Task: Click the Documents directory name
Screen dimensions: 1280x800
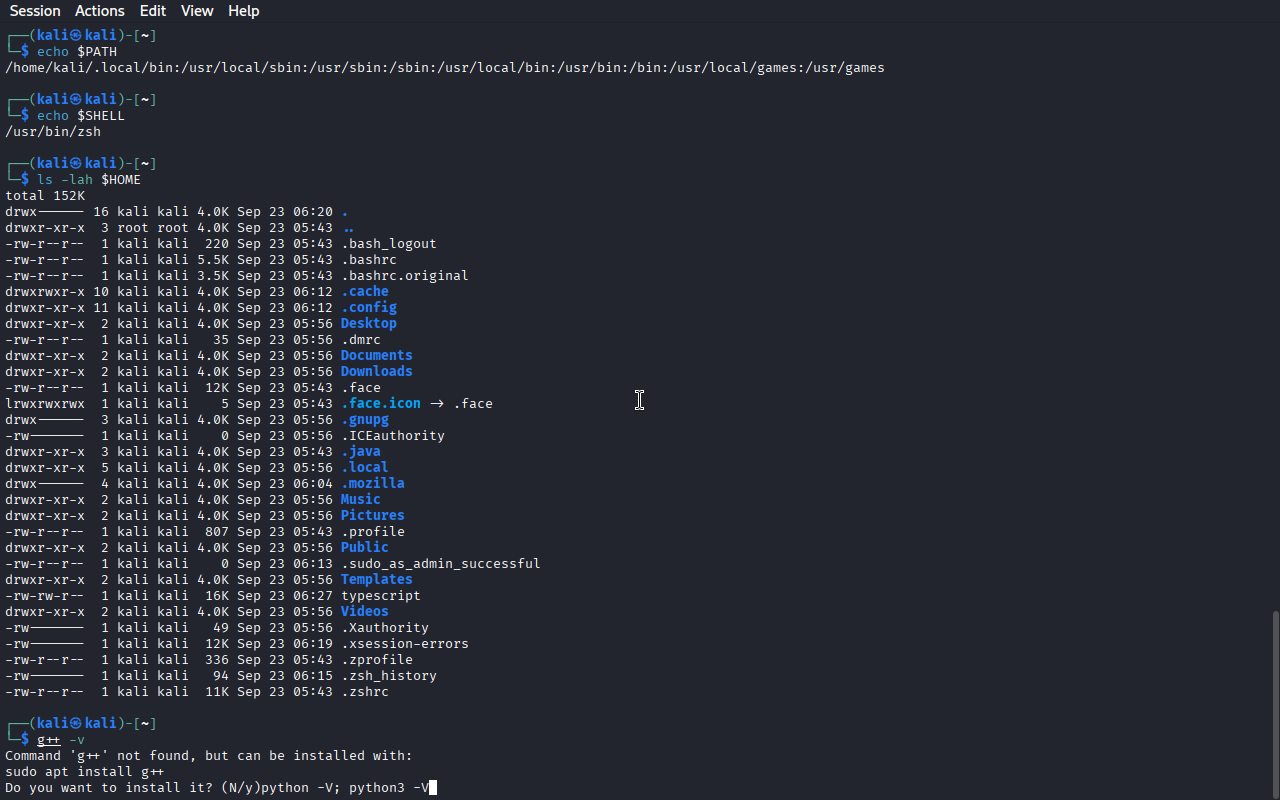Action: [376, 356]
